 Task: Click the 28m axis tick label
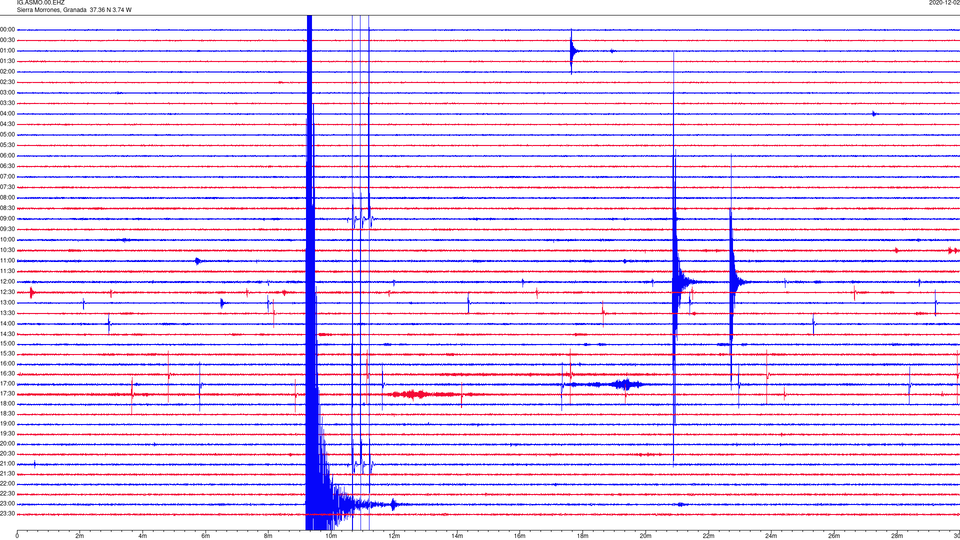click(x=897, y=536)
